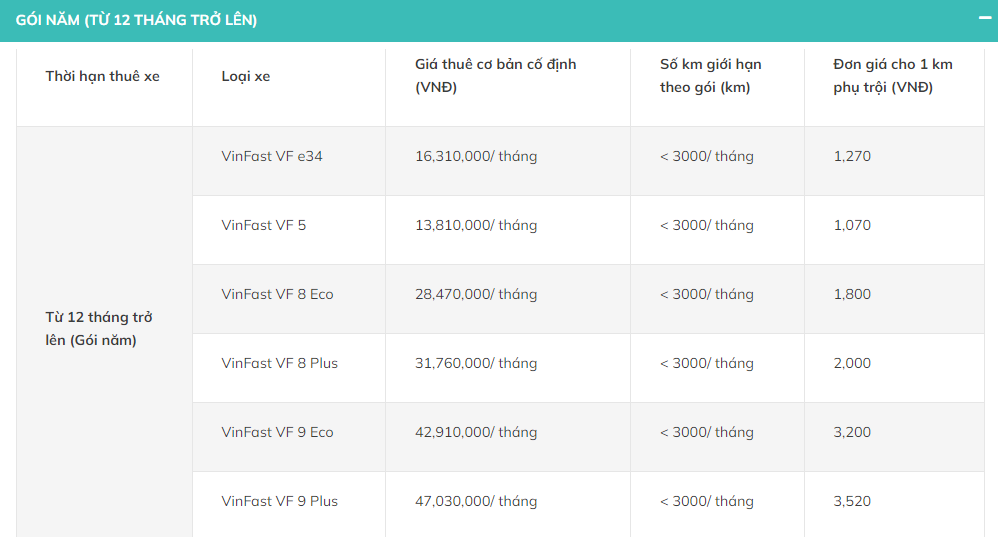998x542 pixels.
Task: Click the 31,760,000/ tháng price
Action: 476,363
